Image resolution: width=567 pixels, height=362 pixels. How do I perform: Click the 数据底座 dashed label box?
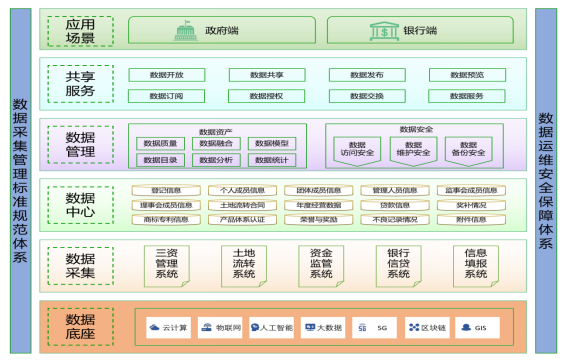(81, 327)
